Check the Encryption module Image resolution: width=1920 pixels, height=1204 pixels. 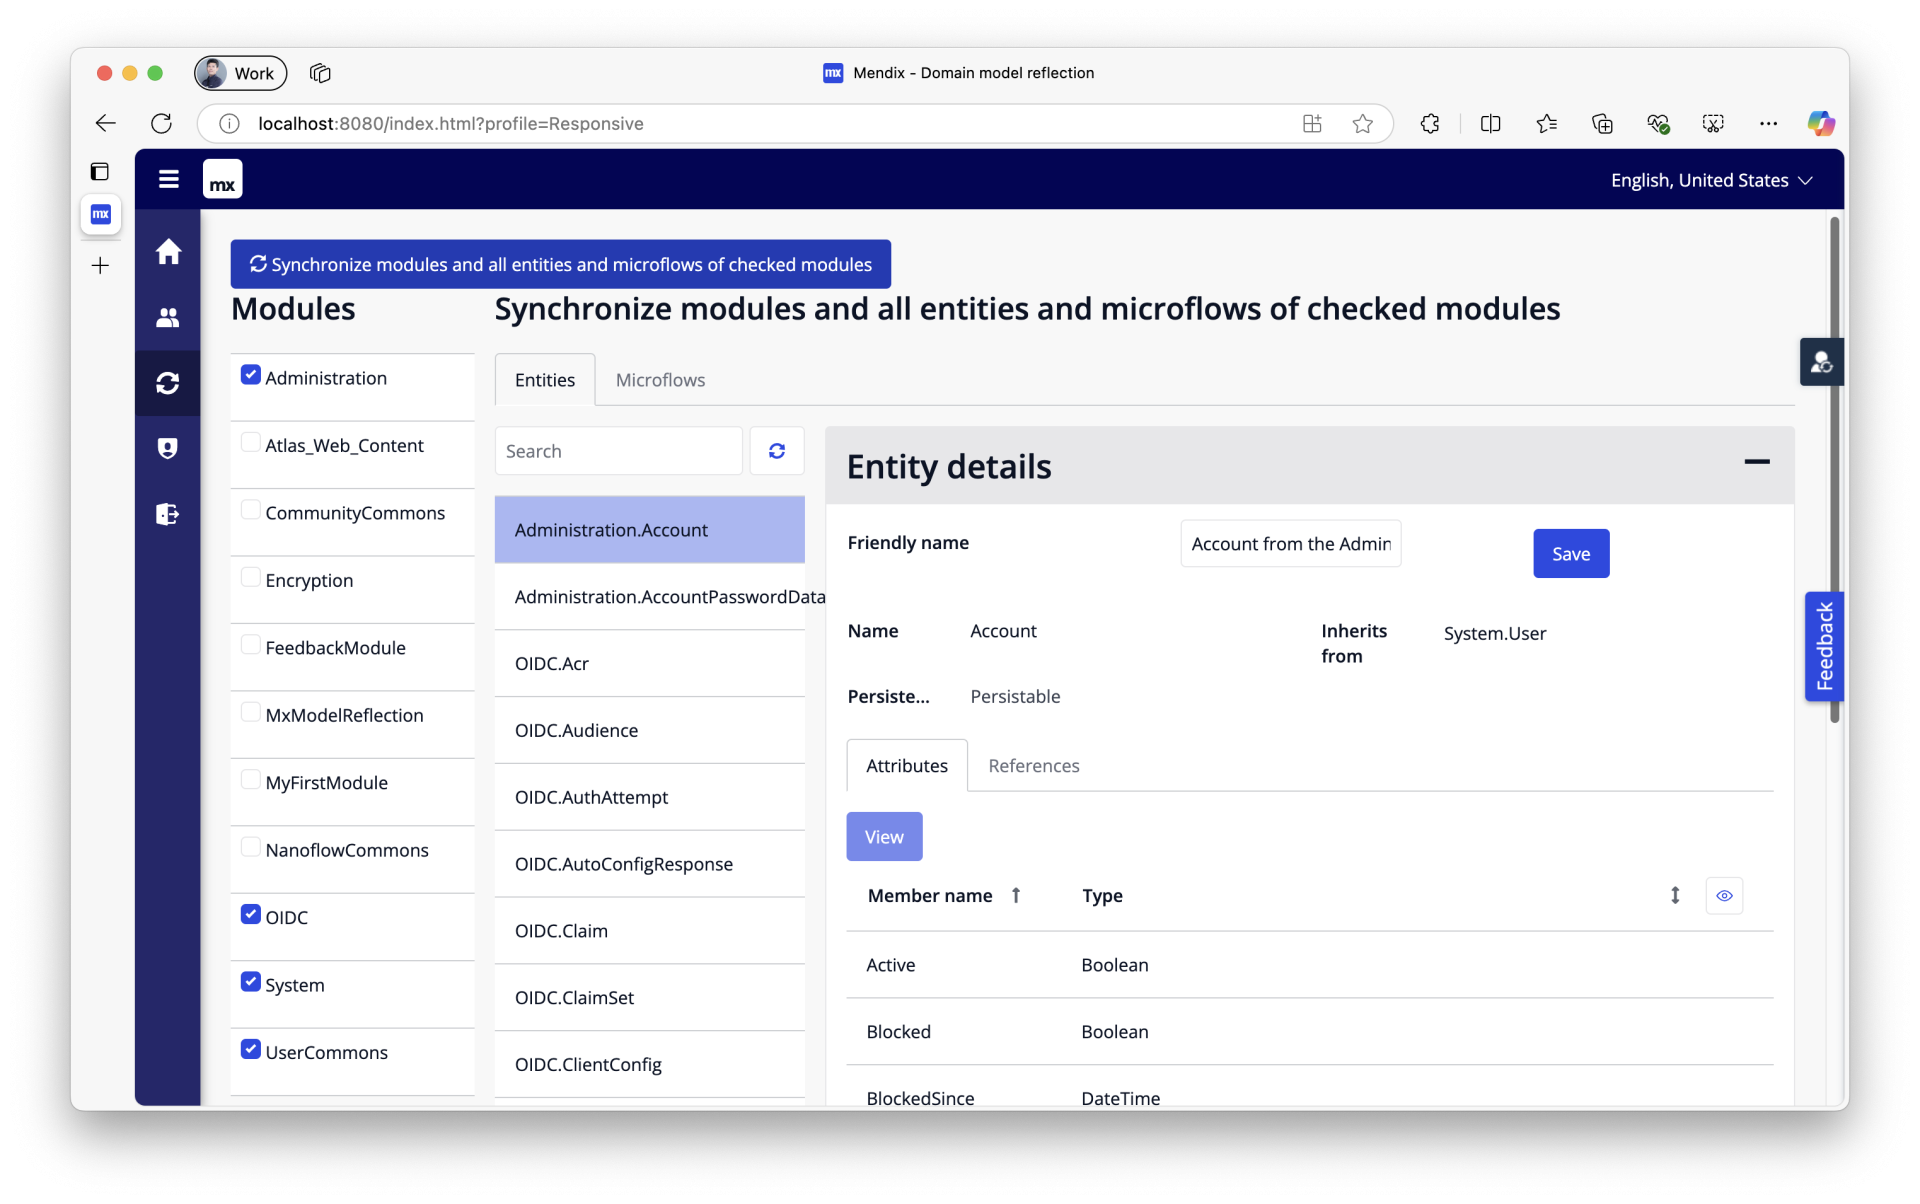251,578
